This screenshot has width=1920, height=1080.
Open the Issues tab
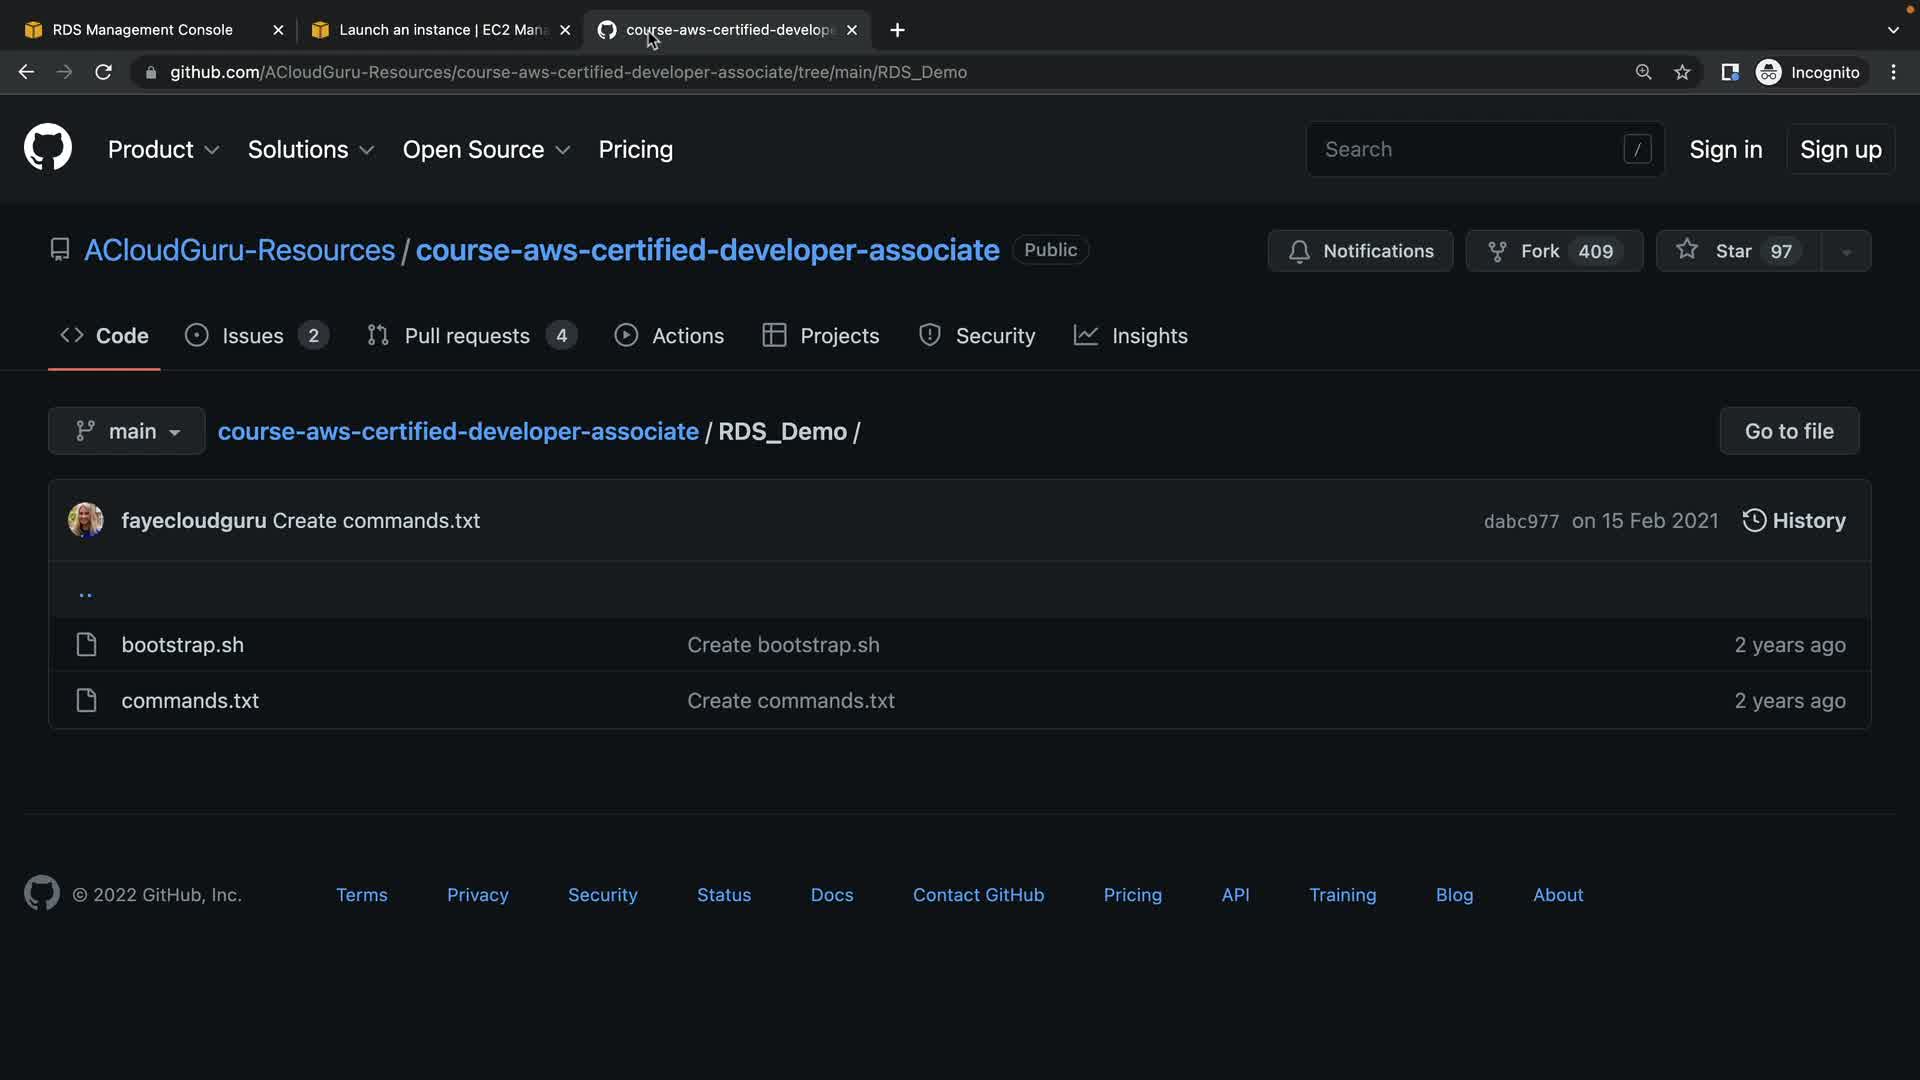pyautogui.click(x=253, y=336)
